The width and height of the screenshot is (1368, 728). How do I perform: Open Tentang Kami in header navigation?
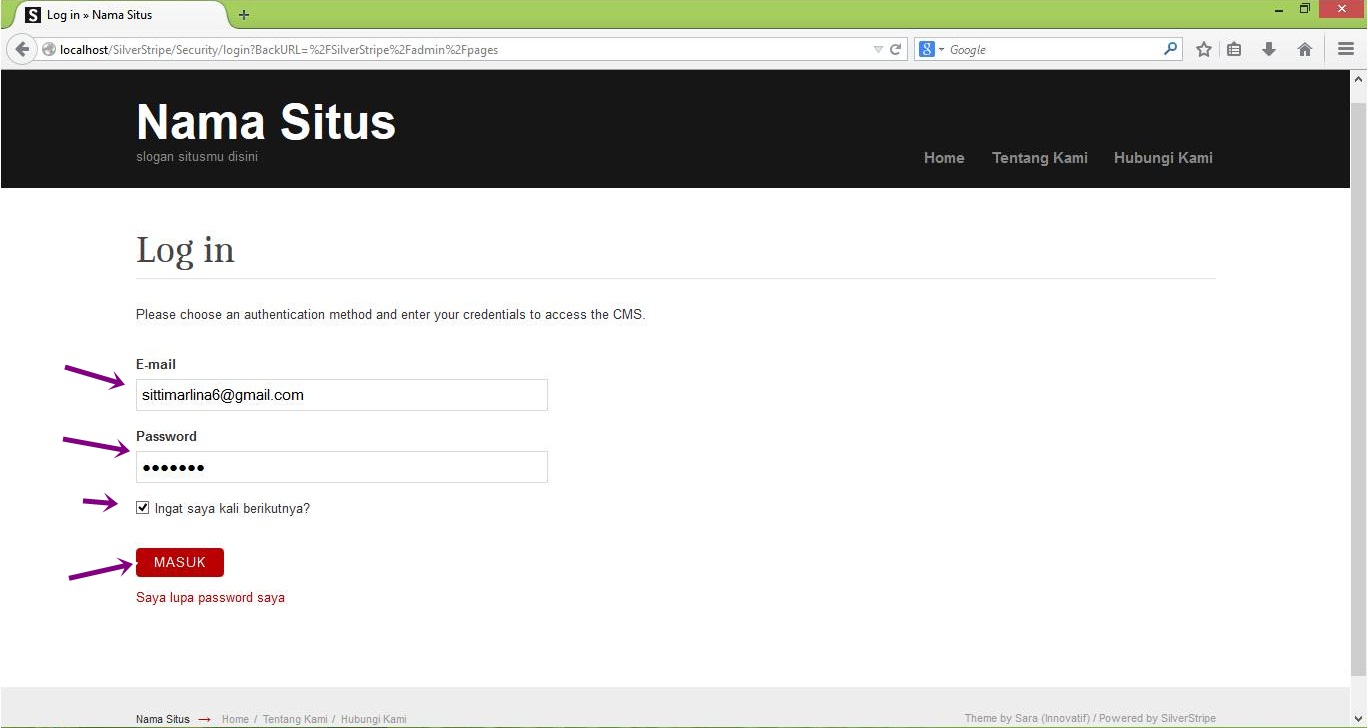(x=1039, y=158)
